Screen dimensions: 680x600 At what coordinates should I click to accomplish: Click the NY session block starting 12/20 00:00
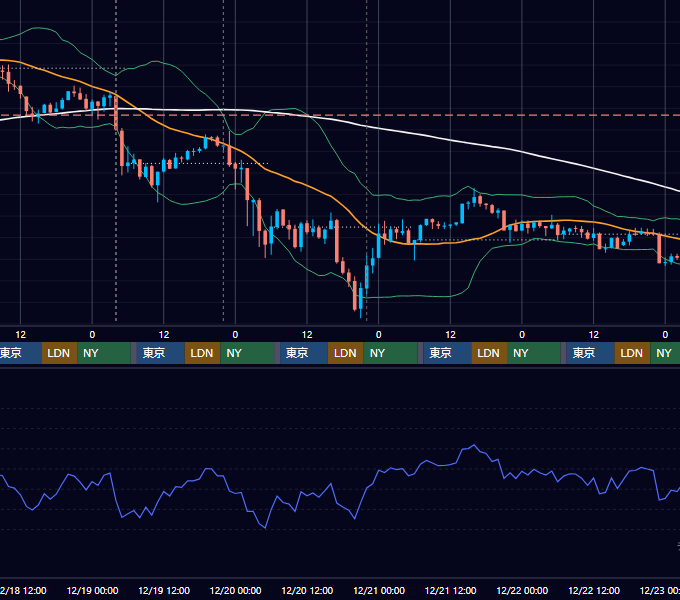point(247,353)
